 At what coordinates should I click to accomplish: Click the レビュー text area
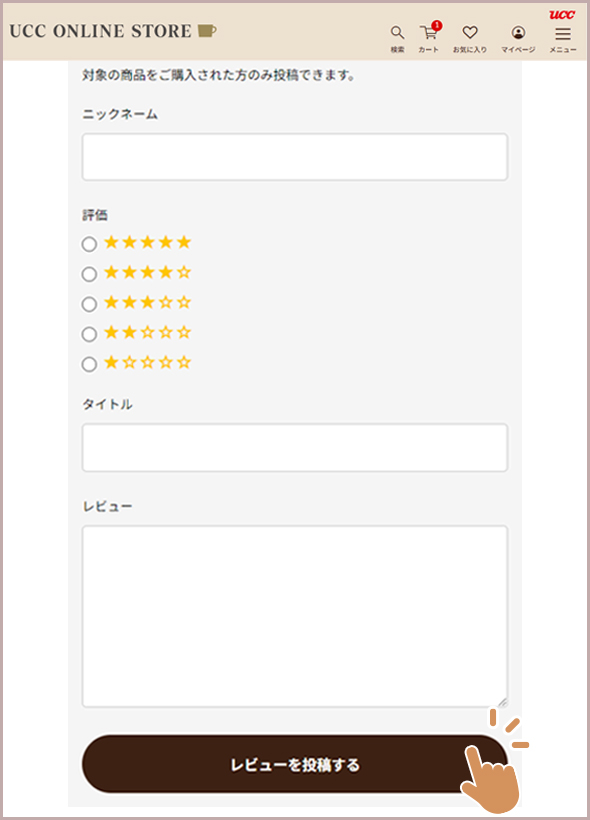(295, 617)
